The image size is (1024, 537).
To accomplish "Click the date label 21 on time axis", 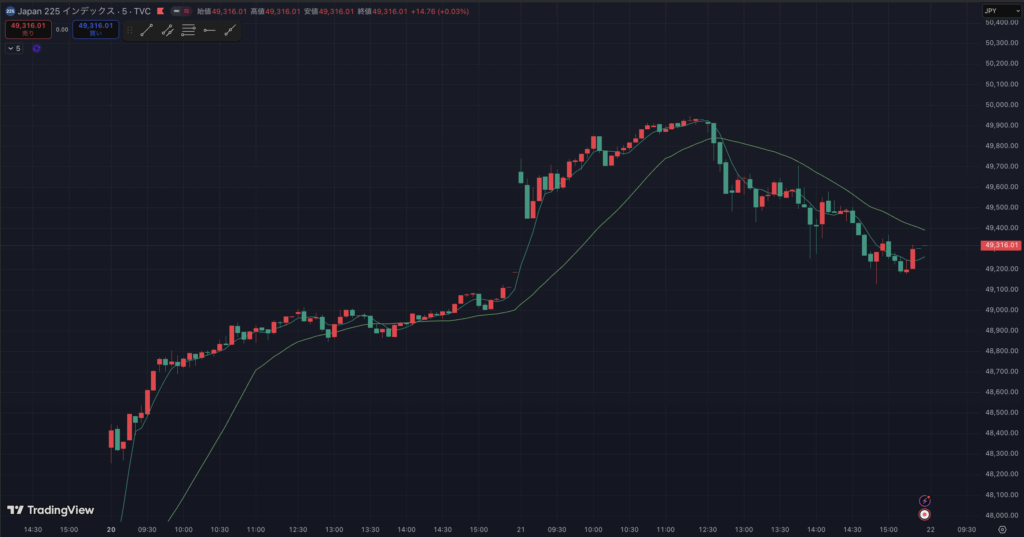I will tap(520, 530).
